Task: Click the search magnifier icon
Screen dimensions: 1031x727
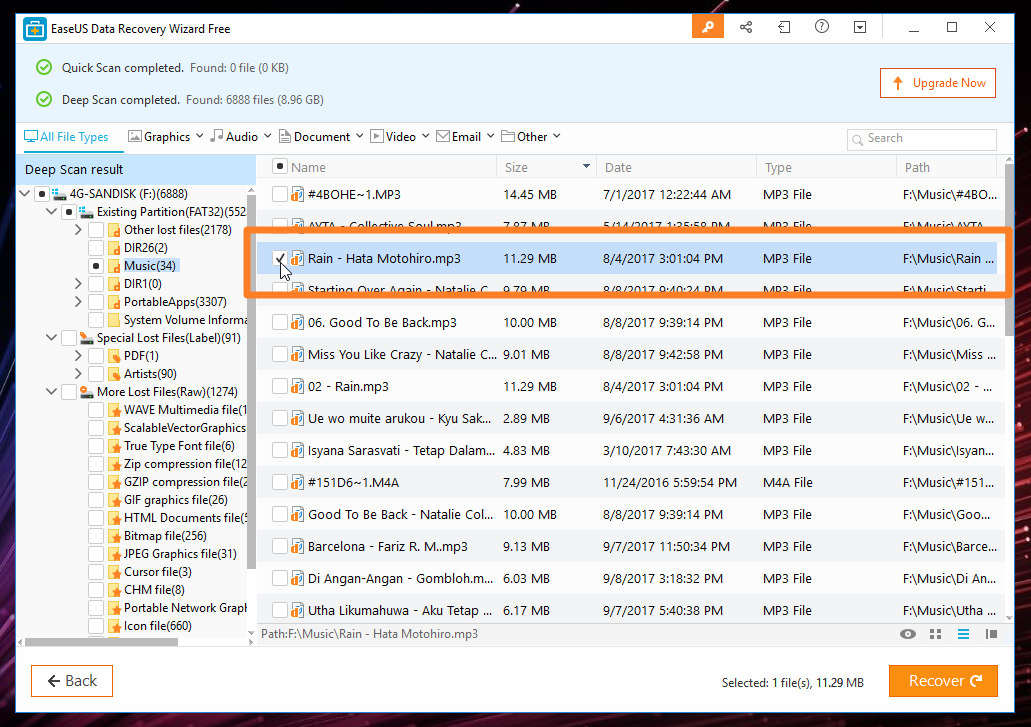Action: 857,139
